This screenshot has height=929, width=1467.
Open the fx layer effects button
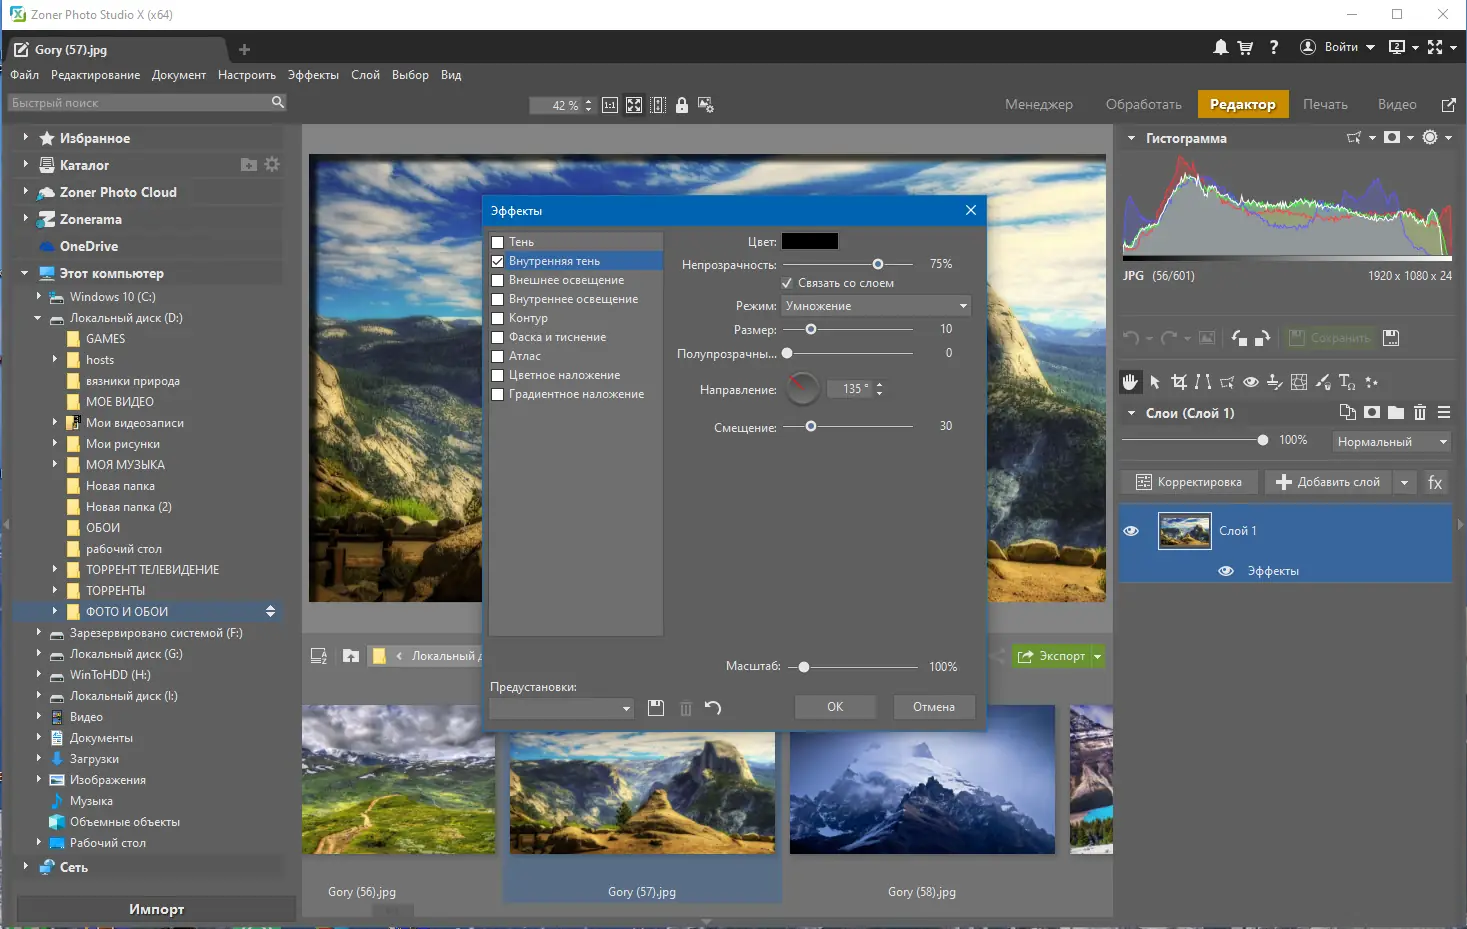point(1435,483)
